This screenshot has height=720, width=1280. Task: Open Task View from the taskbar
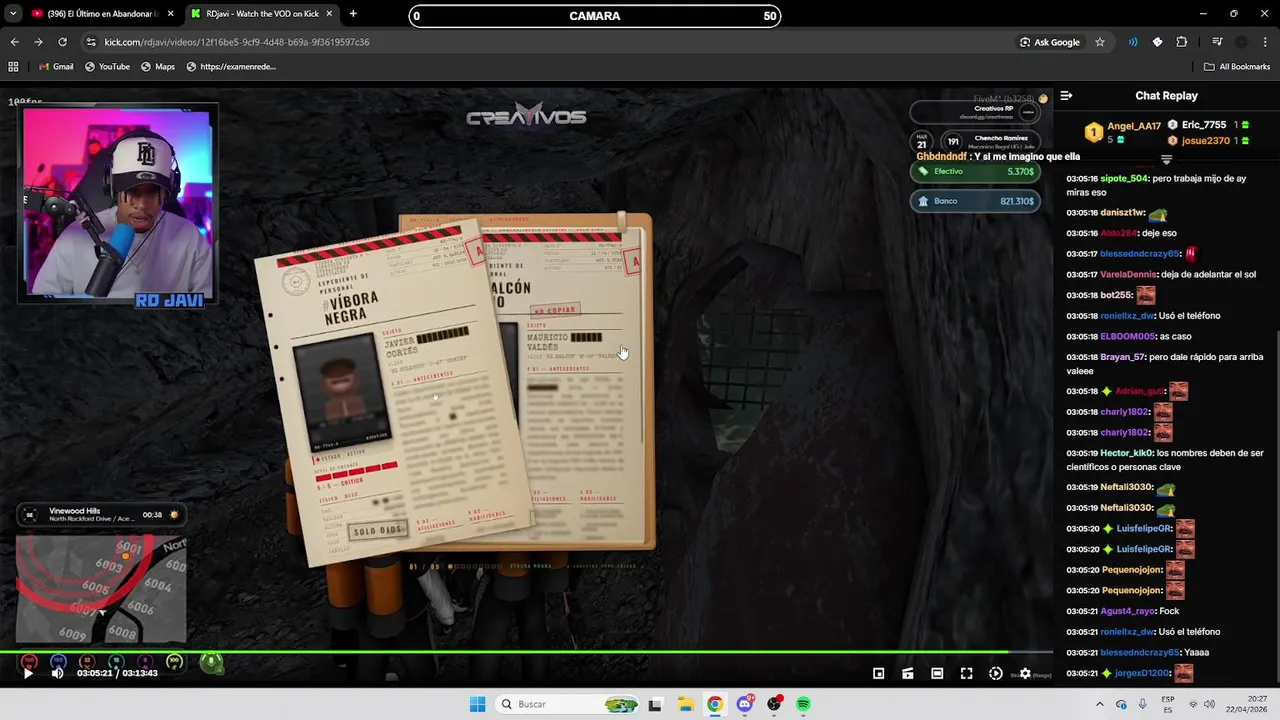(655, 704)
